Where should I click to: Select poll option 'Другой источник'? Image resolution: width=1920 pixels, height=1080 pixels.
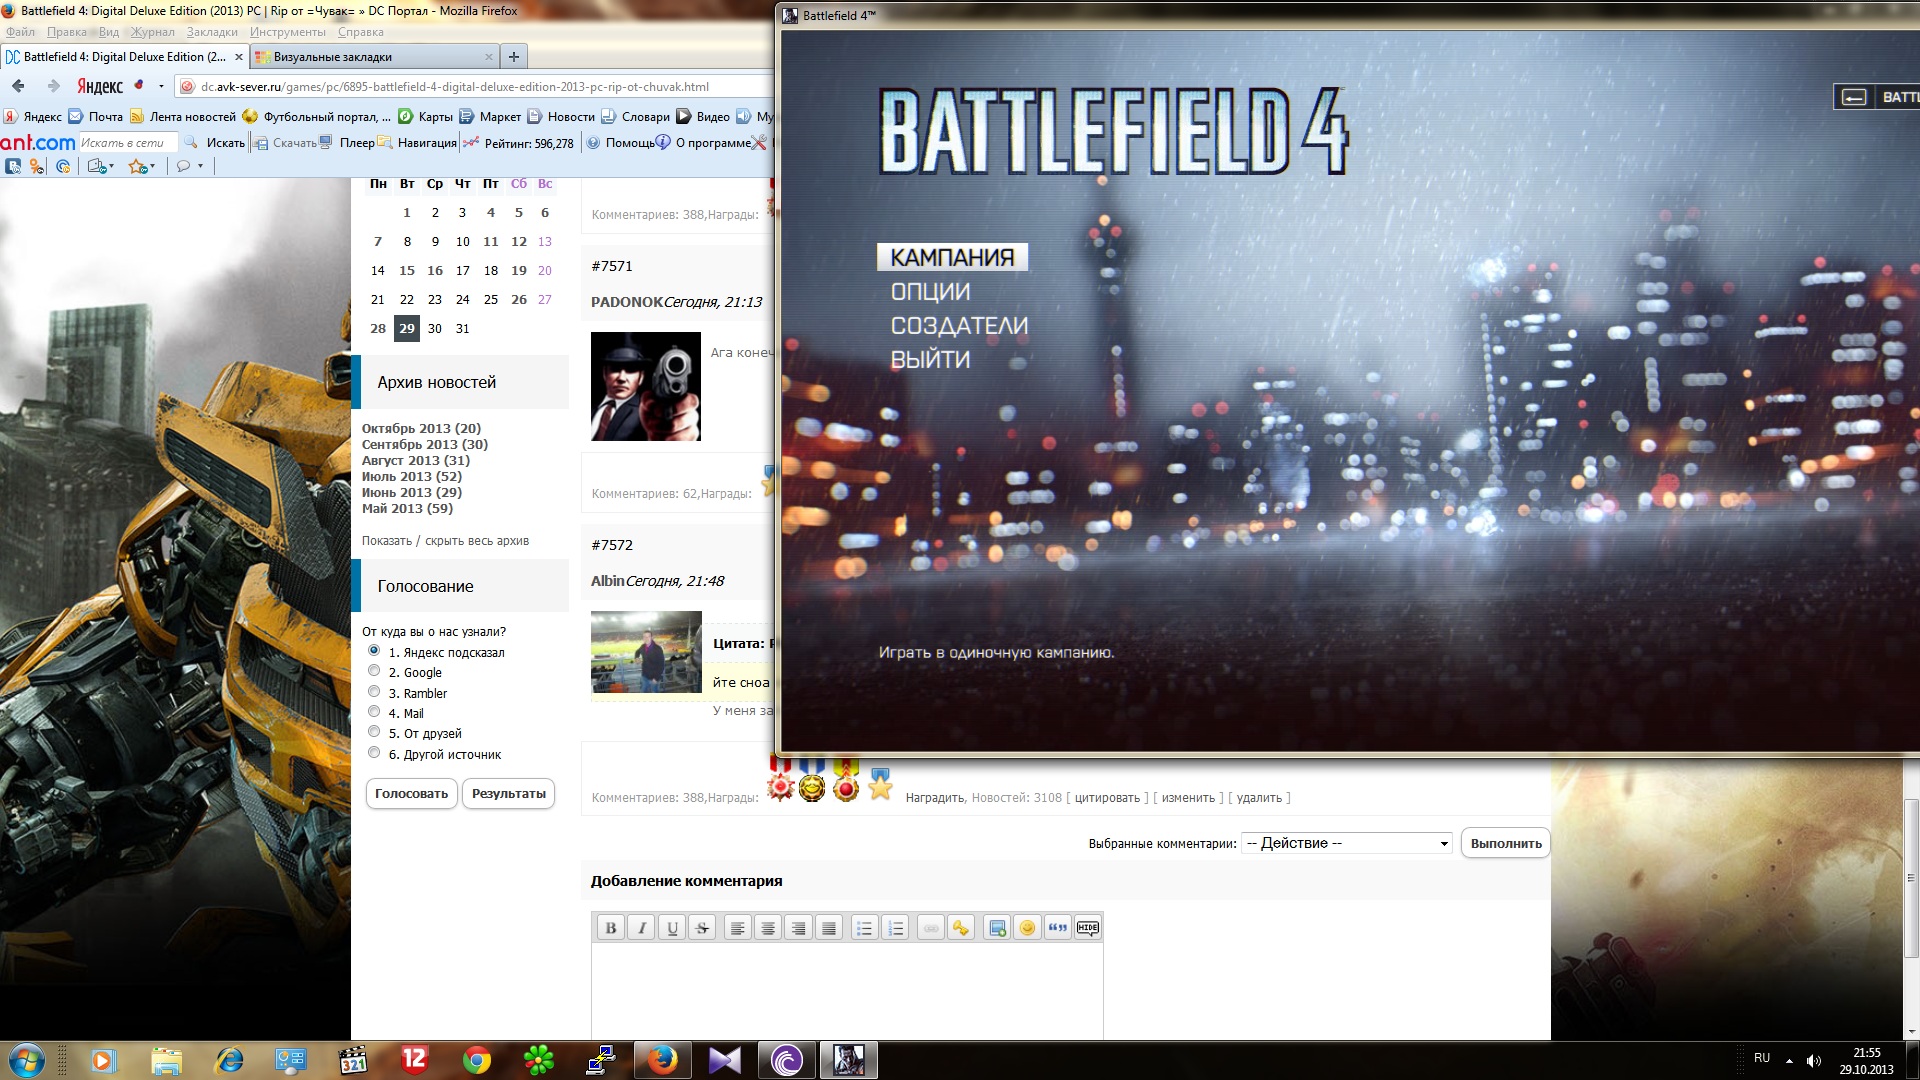(x=374, y=753)
